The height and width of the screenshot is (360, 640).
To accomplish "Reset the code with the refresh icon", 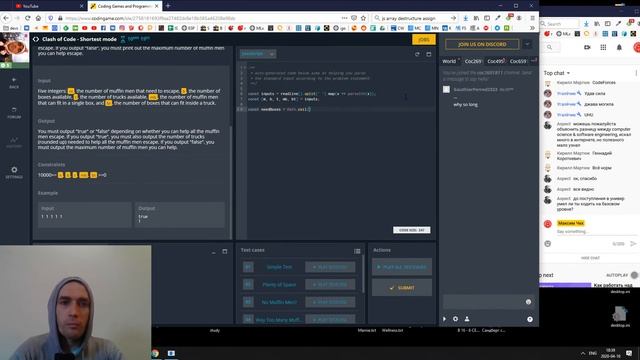I will coord(417,54).
